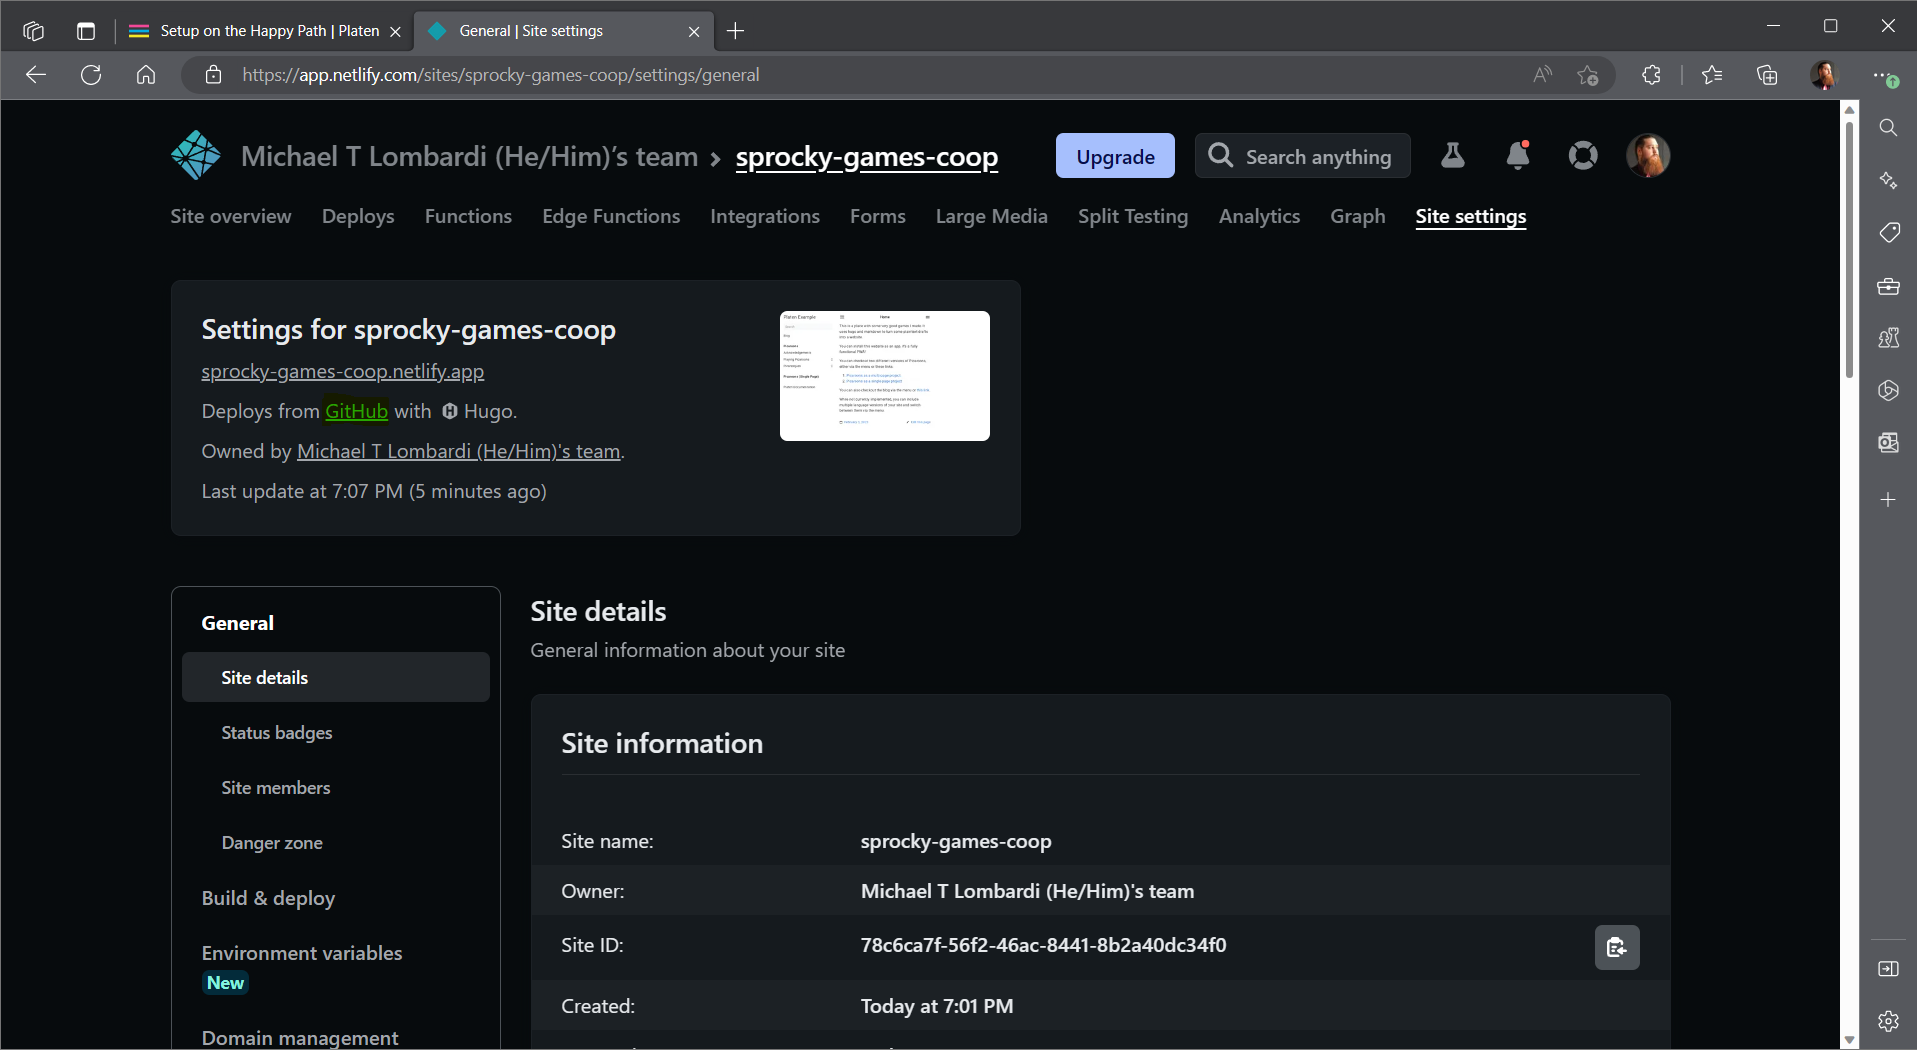
Task: Switch to the Deploys tab
Action: point(358,216)
